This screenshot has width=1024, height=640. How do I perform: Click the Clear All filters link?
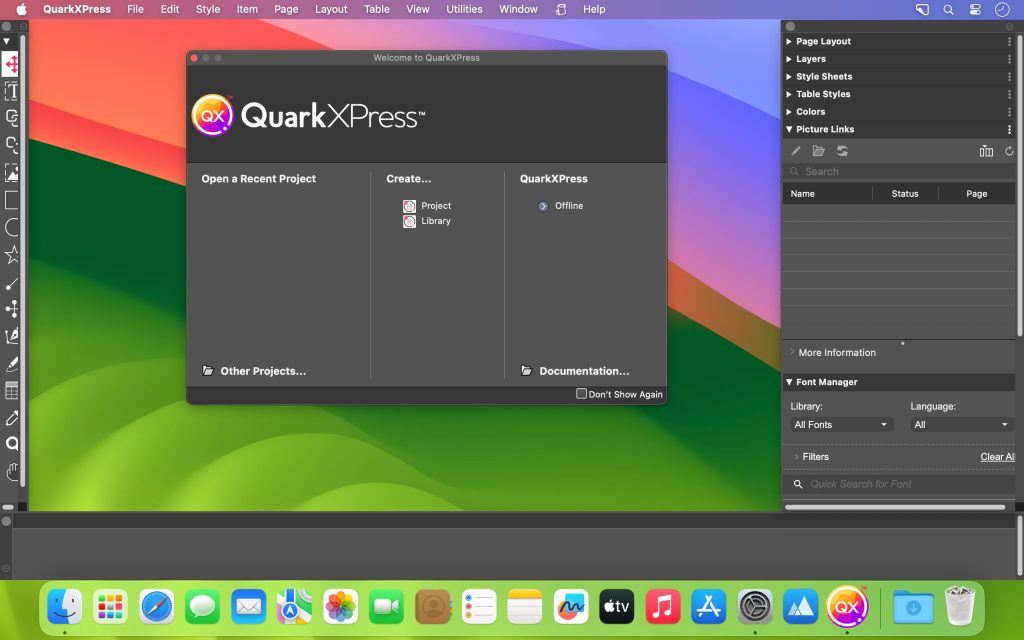(x=997, y=456)
